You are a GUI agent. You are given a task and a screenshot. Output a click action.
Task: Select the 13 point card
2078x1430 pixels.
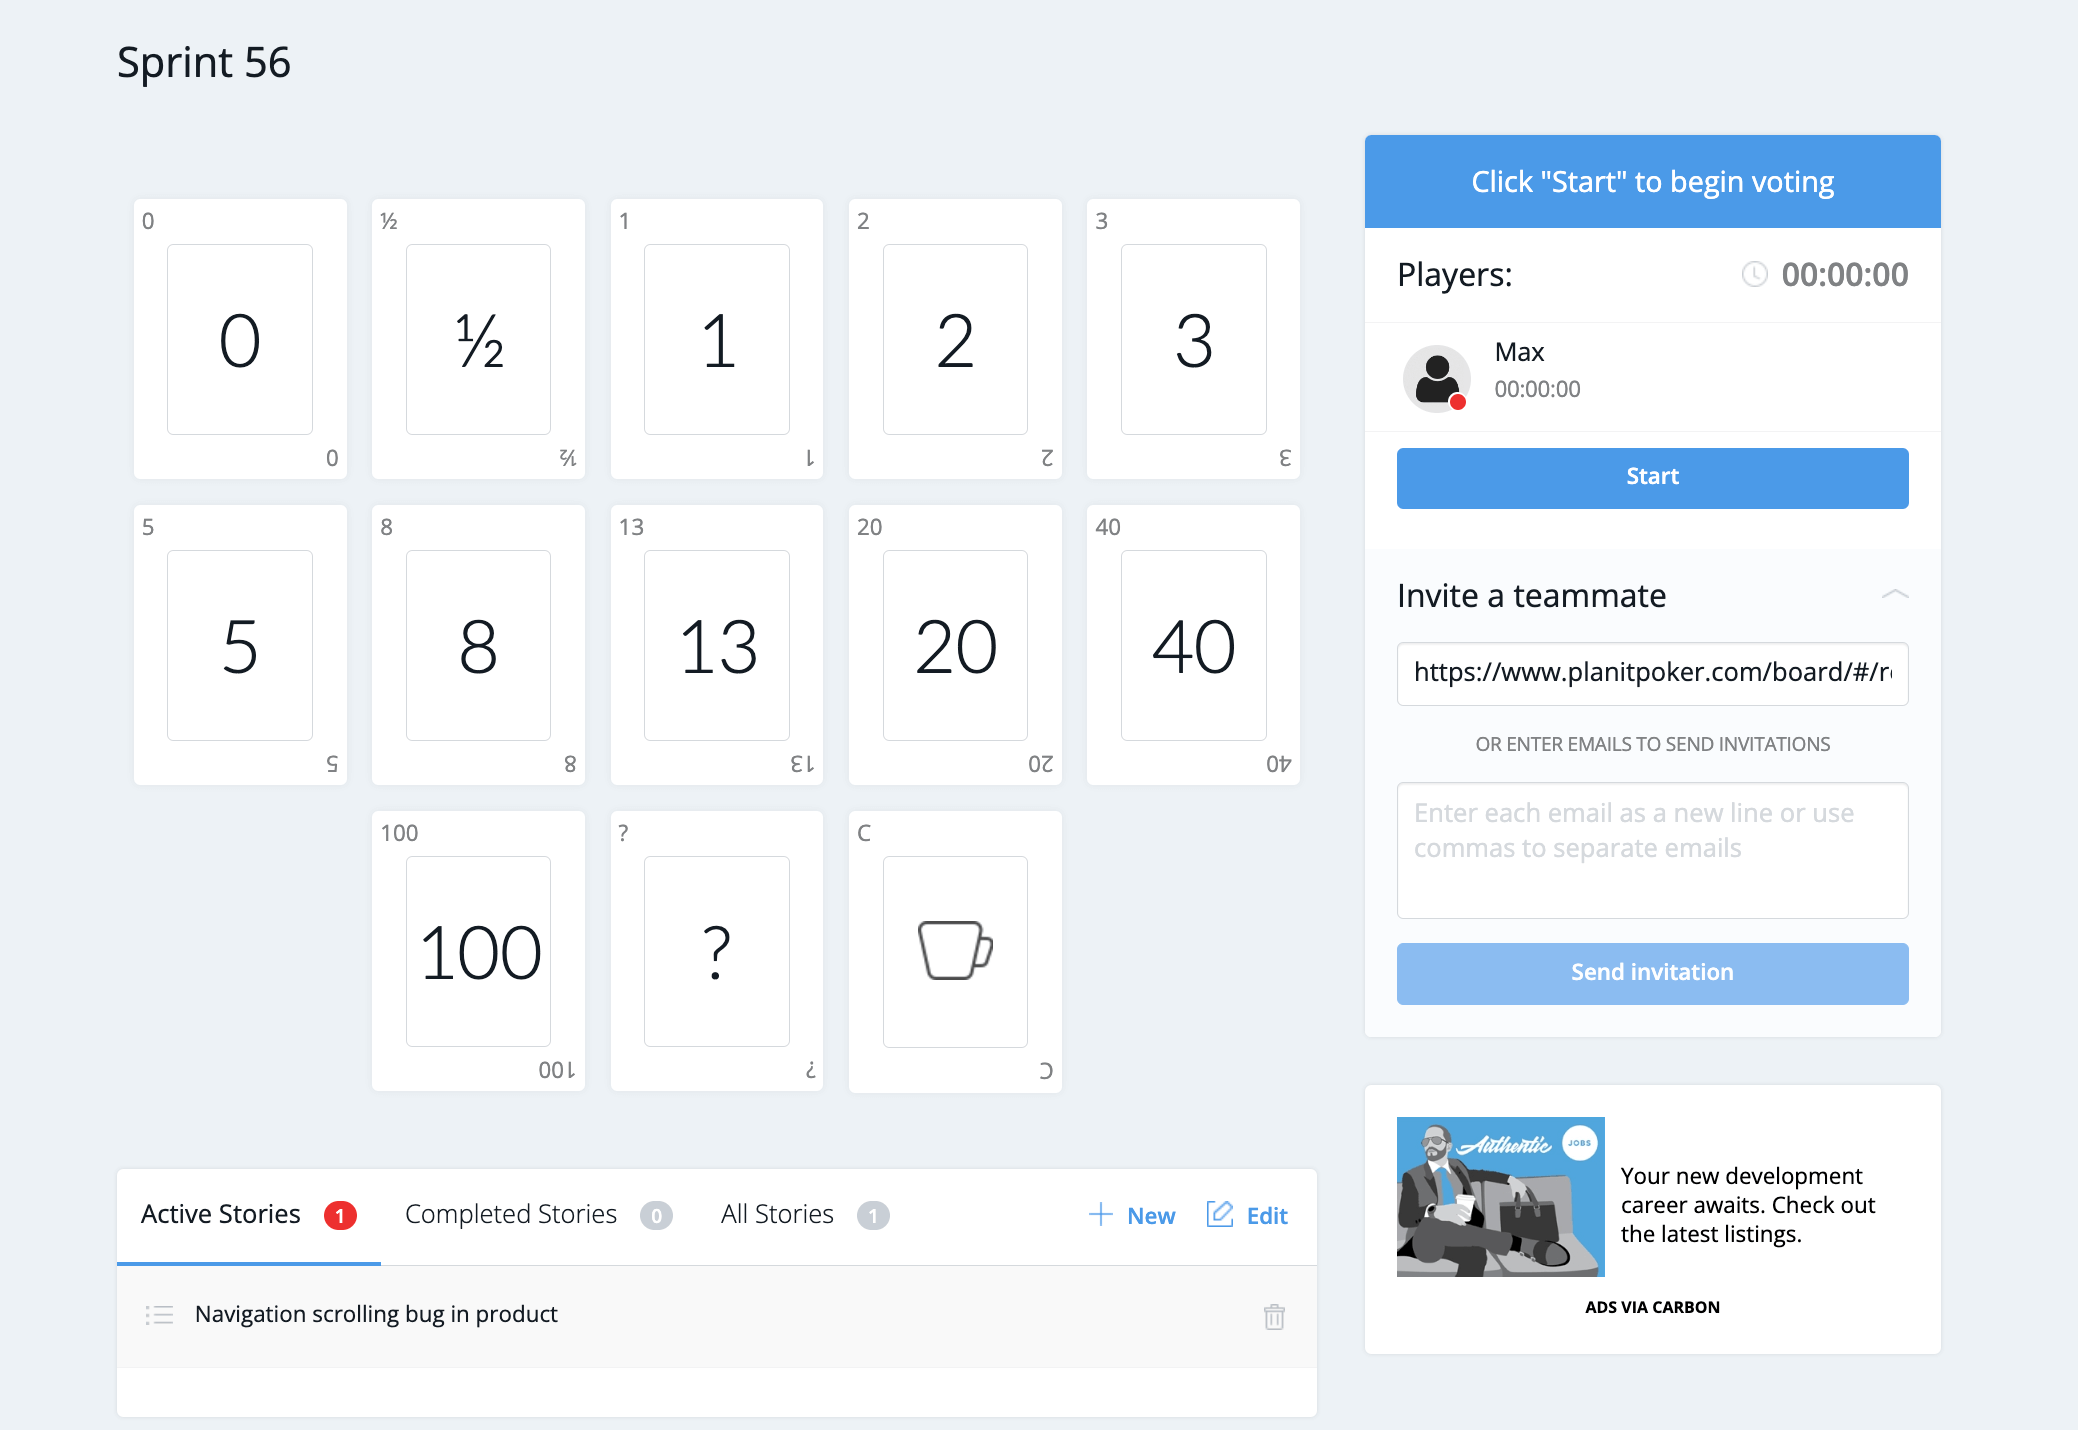coord(716,645)
